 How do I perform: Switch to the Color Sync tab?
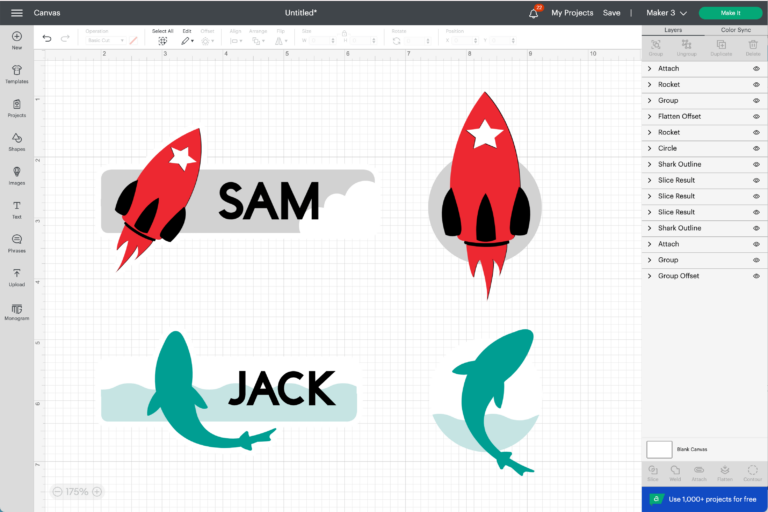(736, 30)
